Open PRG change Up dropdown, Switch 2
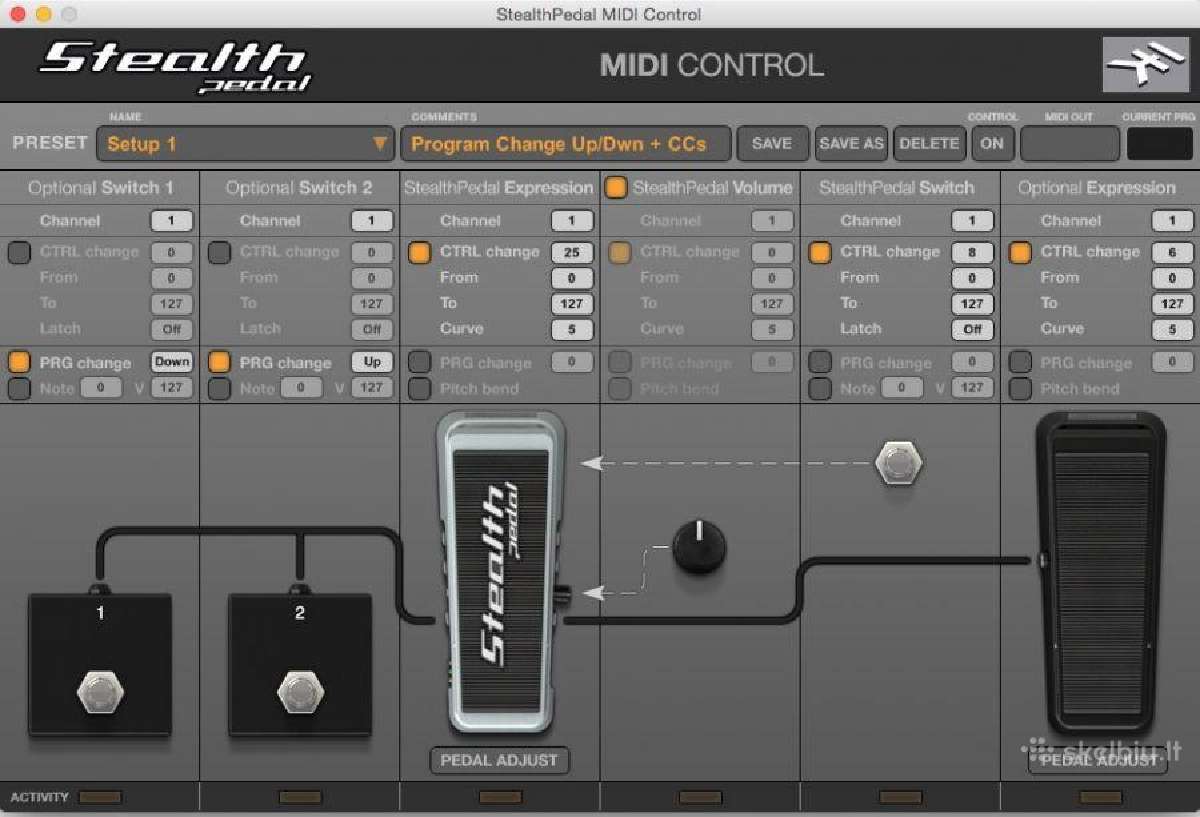 [x=372, y=363]
